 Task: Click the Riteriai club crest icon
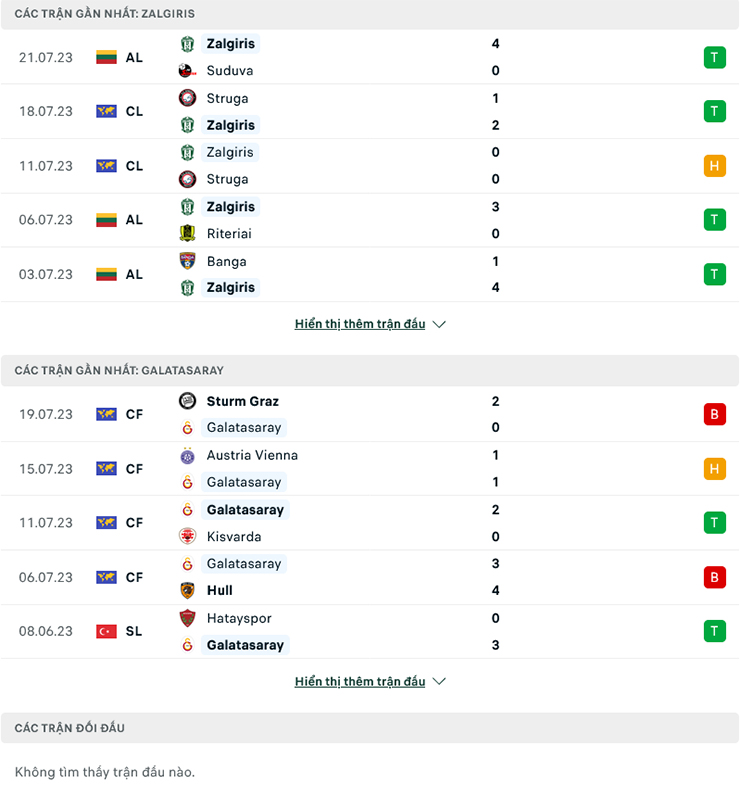click(187, 234)
